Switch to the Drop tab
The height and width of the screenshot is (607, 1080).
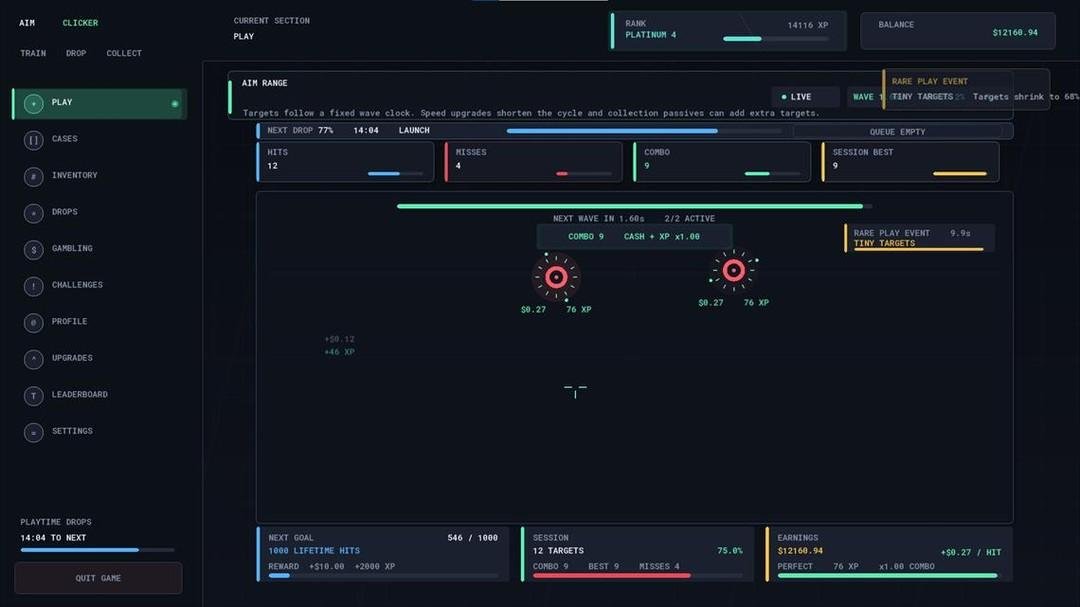[x=76, y=53]
